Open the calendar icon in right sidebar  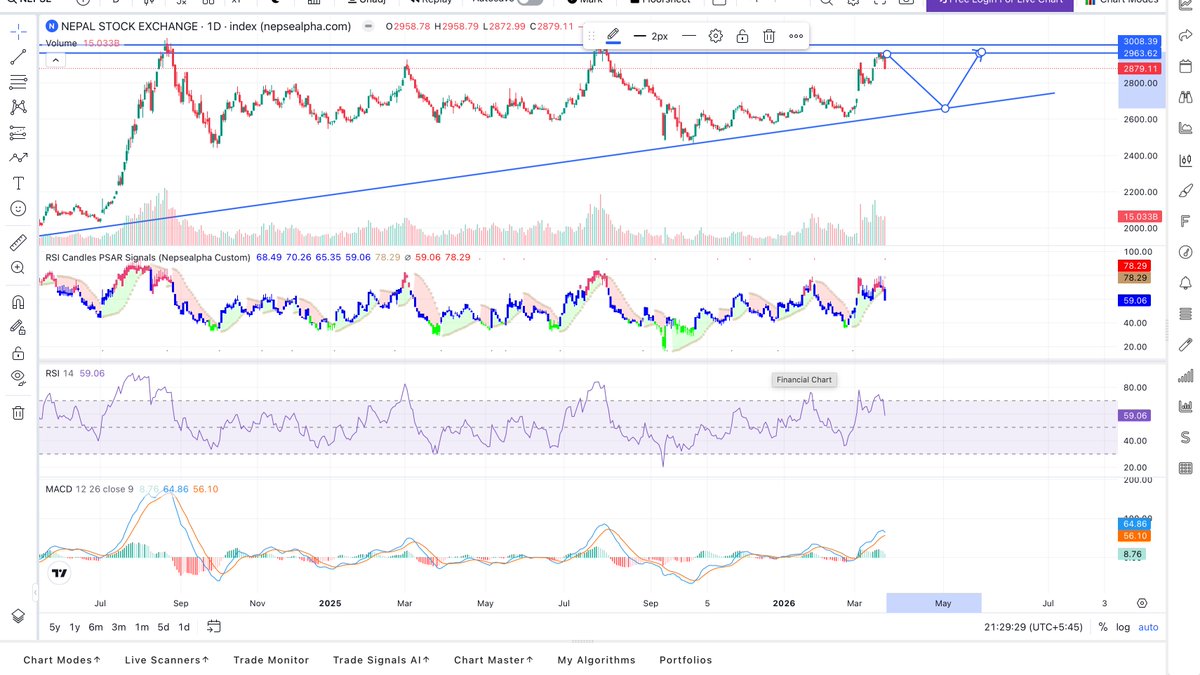pos(1185,65)
